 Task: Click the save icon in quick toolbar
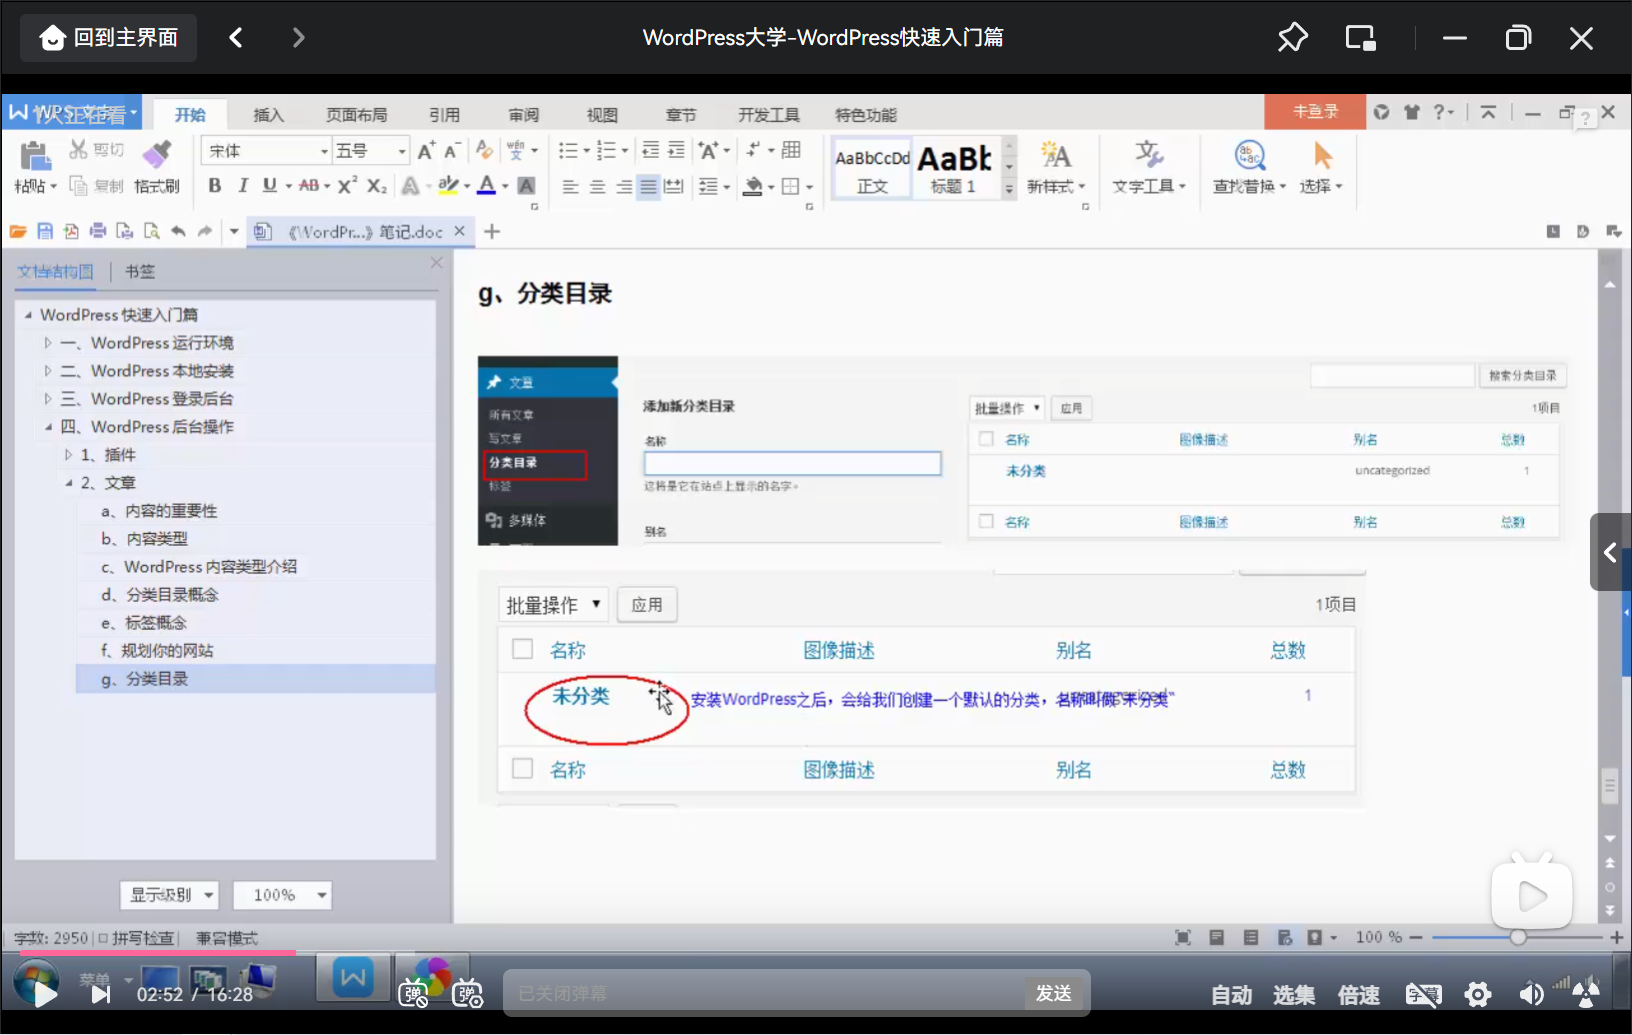tap(45, 231)
